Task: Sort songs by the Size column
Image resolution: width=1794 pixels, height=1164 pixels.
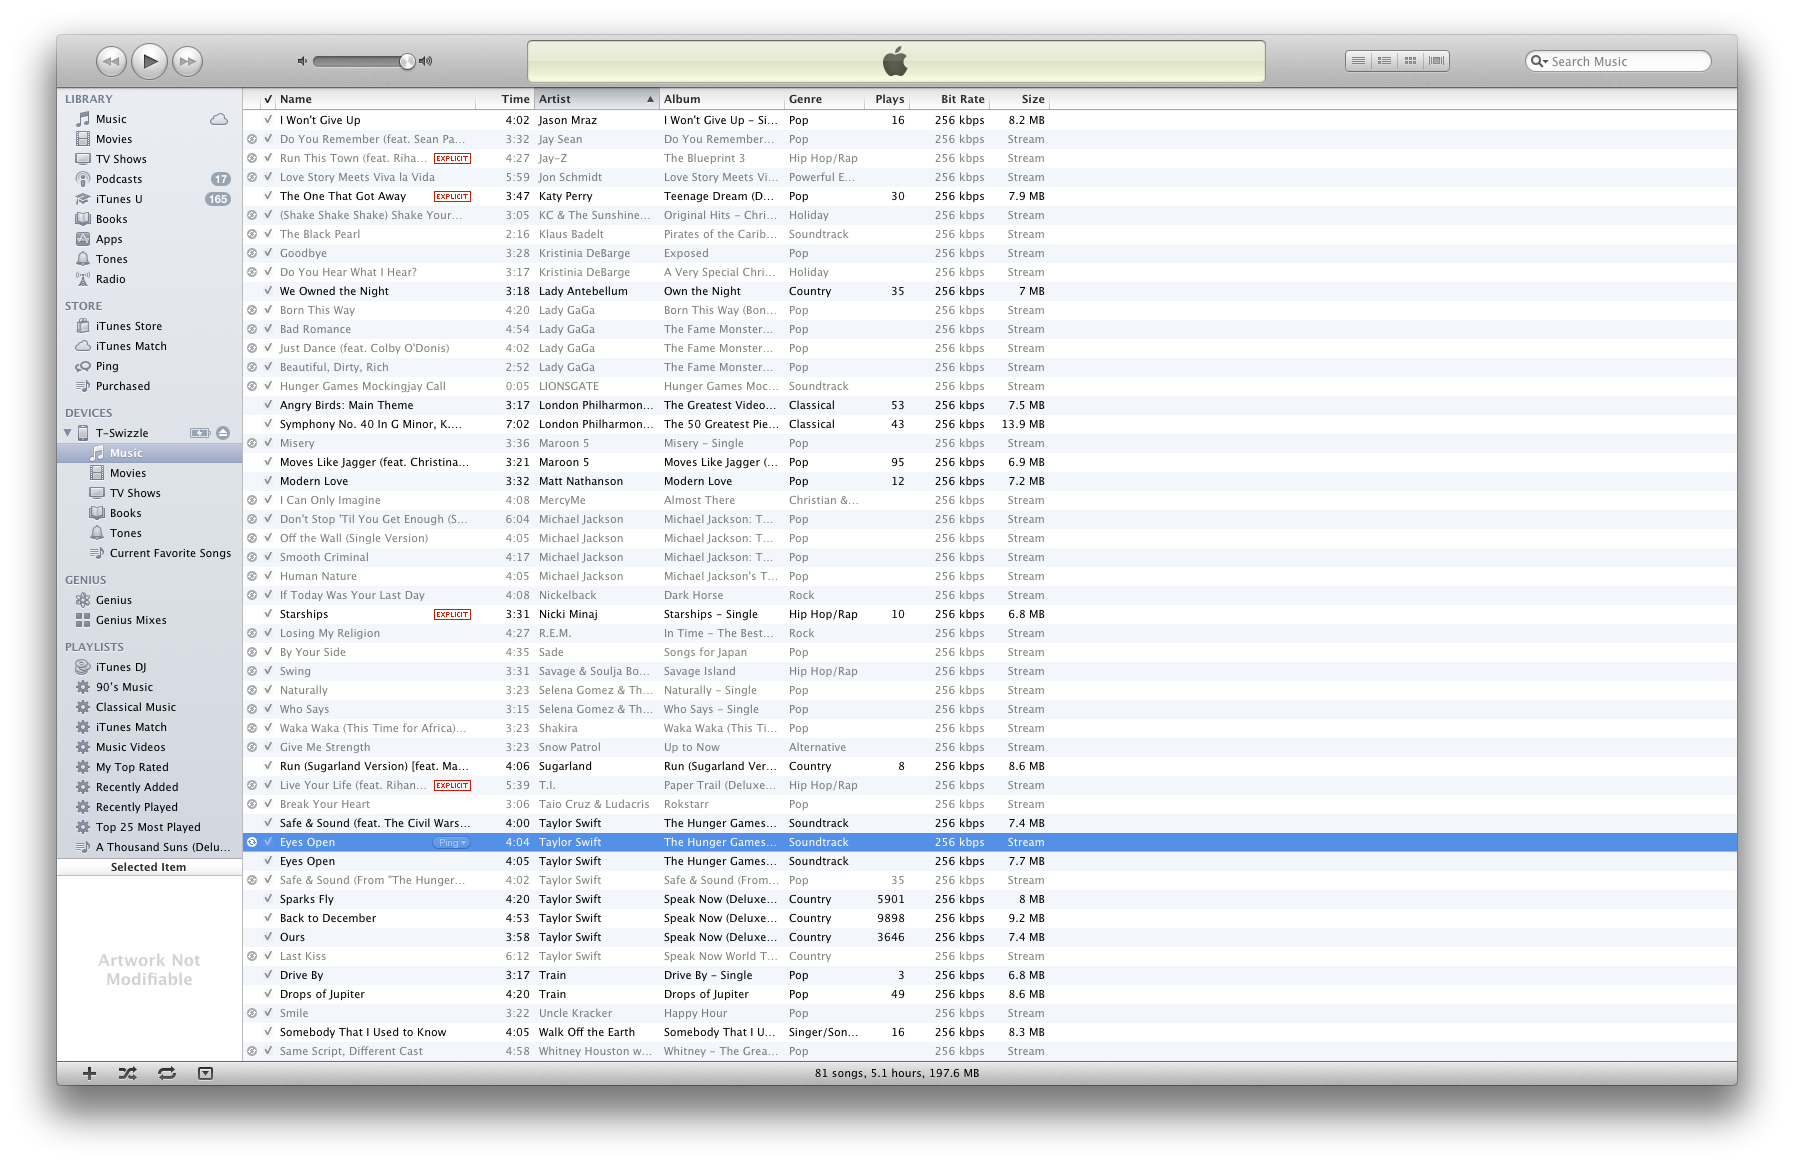Action: click(x=1020, y=99)
